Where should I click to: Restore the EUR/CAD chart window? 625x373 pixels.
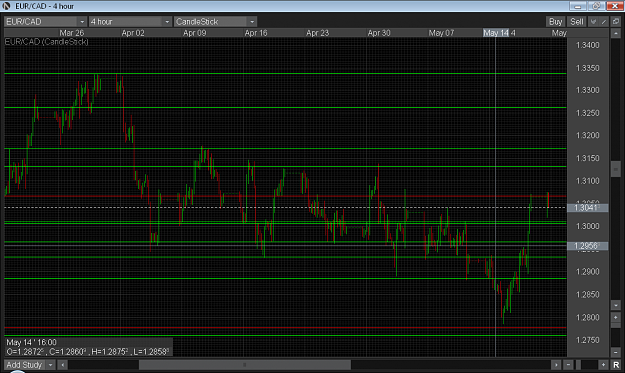(596, 6)
